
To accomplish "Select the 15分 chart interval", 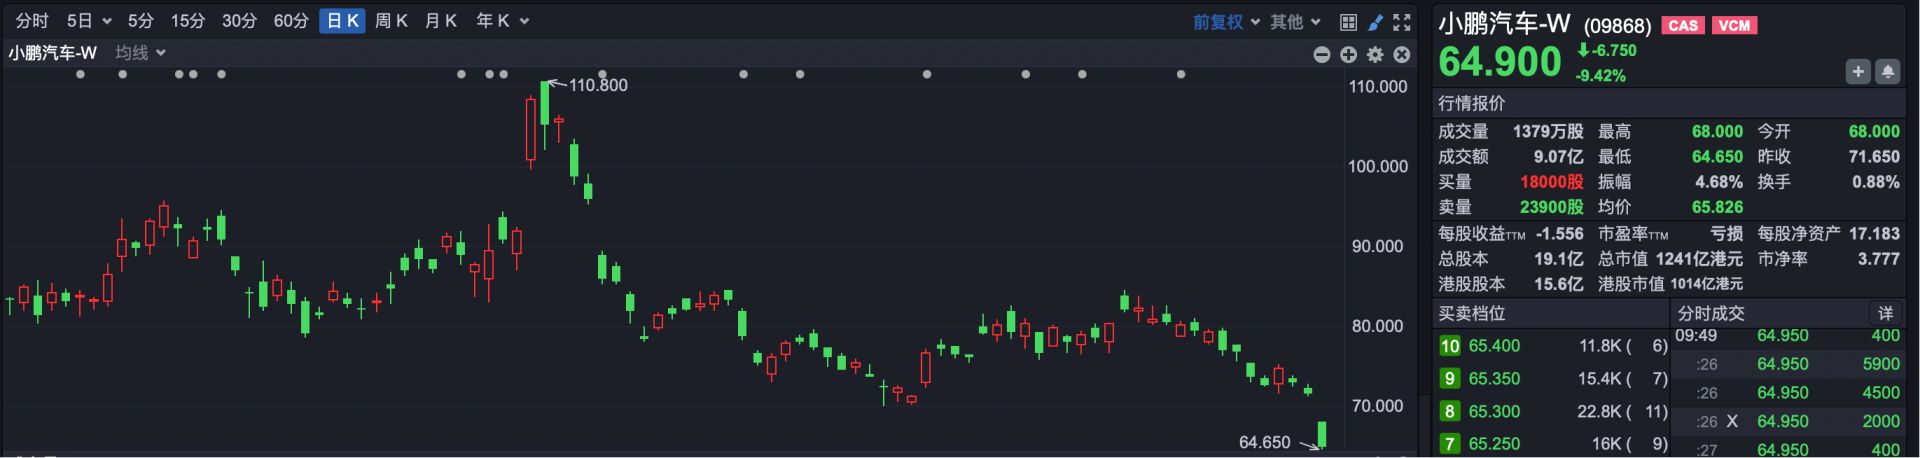I will 187,21.
